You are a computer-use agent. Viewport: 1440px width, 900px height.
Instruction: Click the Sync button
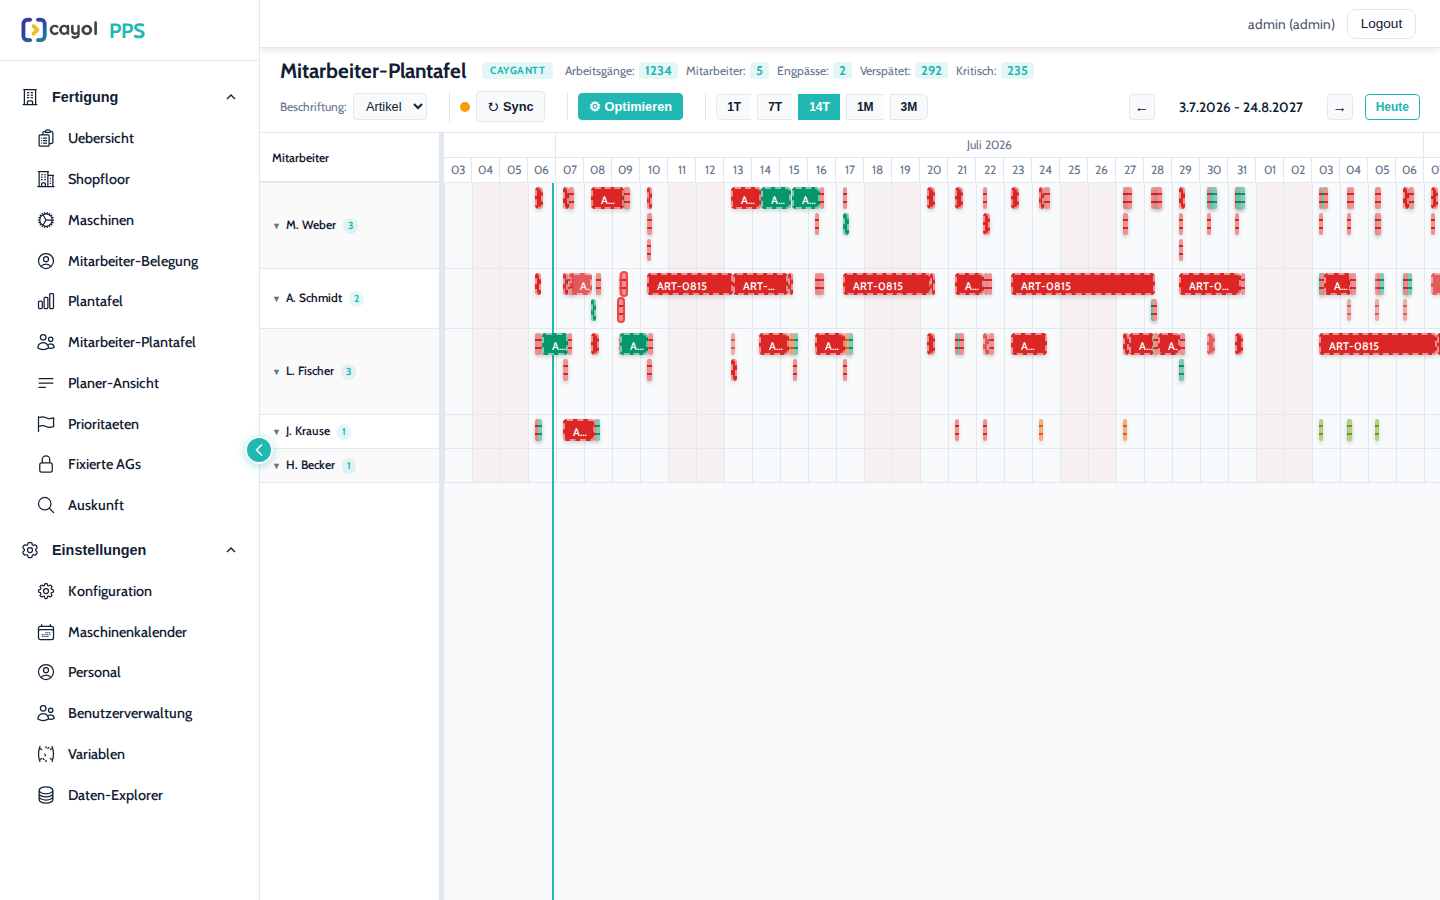(x=510, y=107)
